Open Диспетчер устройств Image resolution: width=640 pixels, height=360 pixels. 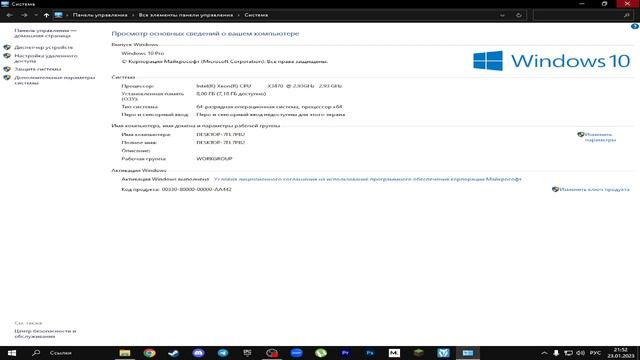[x=44, y=47]
